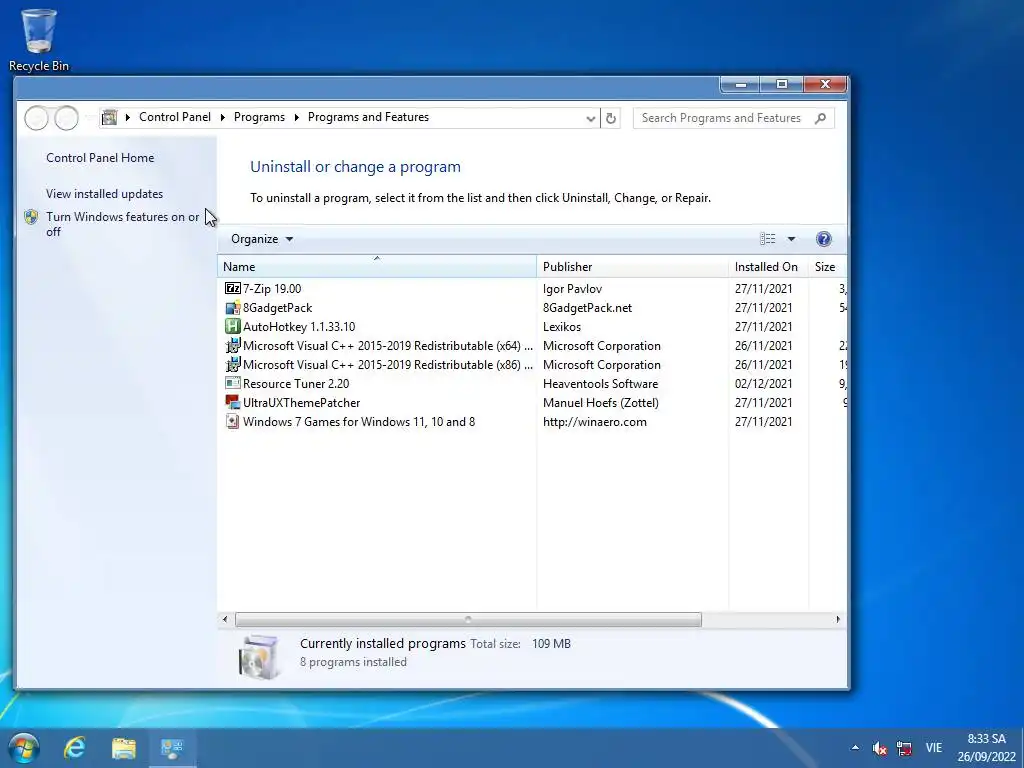Click the Control Panel taskbar button

coord(172,748)
